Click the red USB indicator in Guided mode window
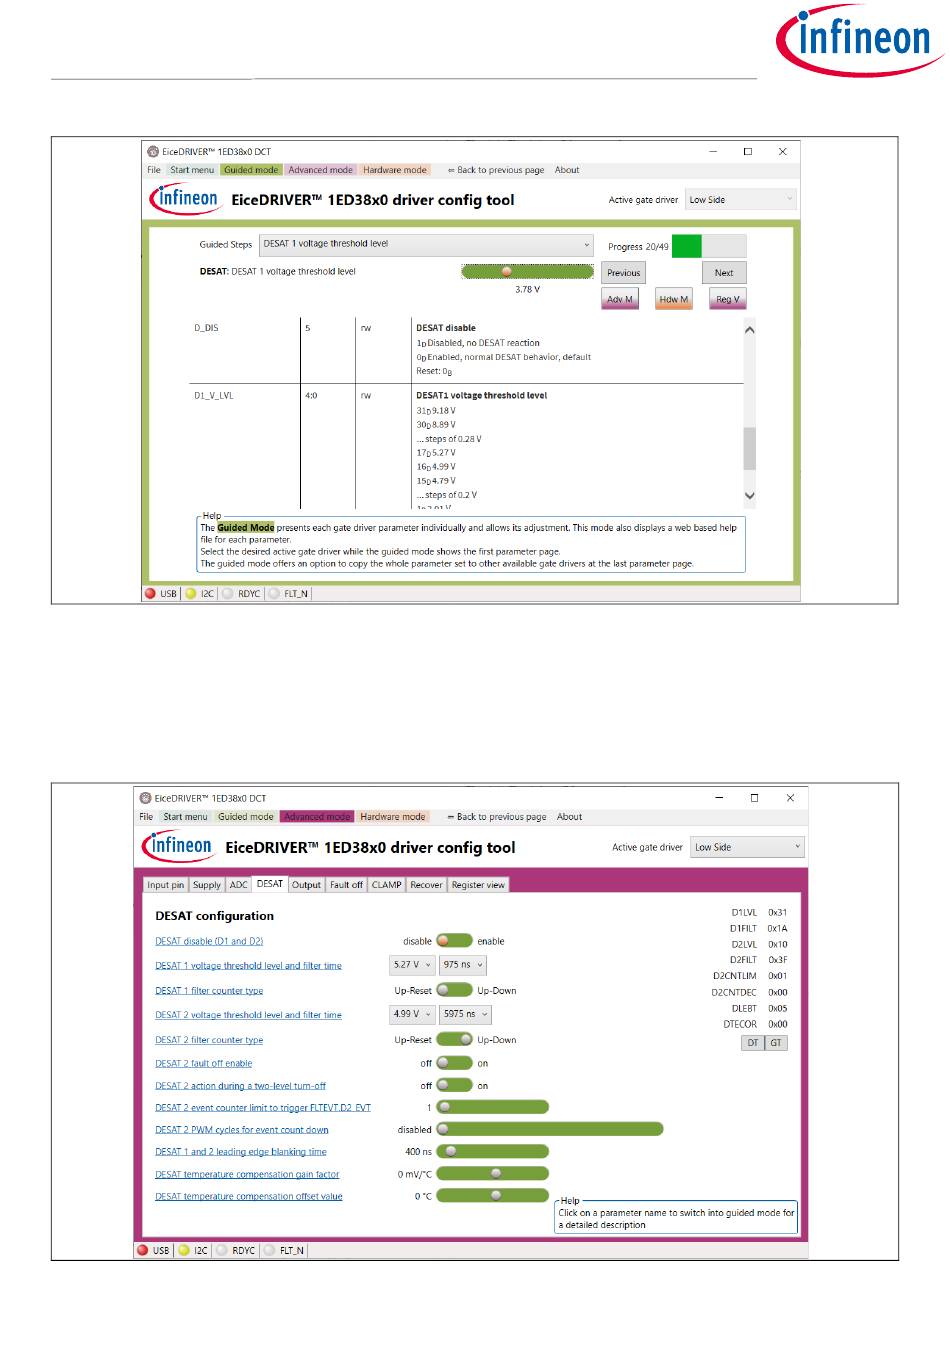This screenshot has width=950, height=1360. pos(151,593)
